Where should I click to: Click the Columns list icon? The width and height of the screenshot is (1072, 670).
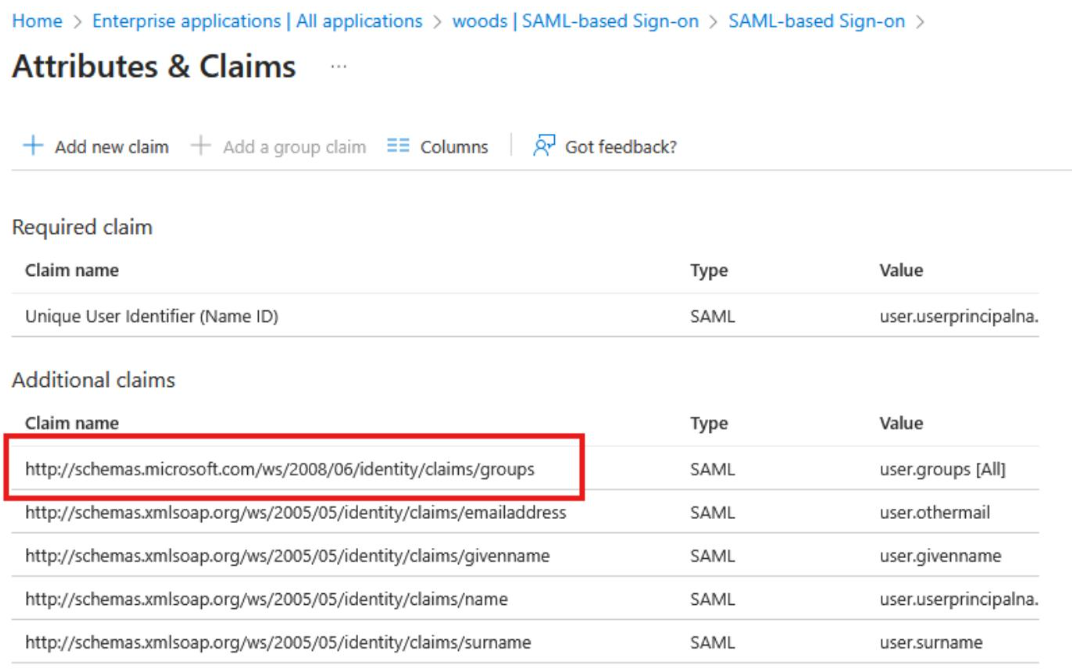(398, 146)
